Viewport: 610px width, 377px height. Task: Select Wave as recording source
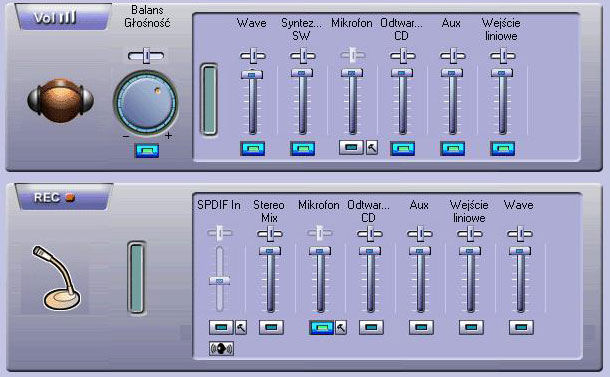tap(521, 328)
